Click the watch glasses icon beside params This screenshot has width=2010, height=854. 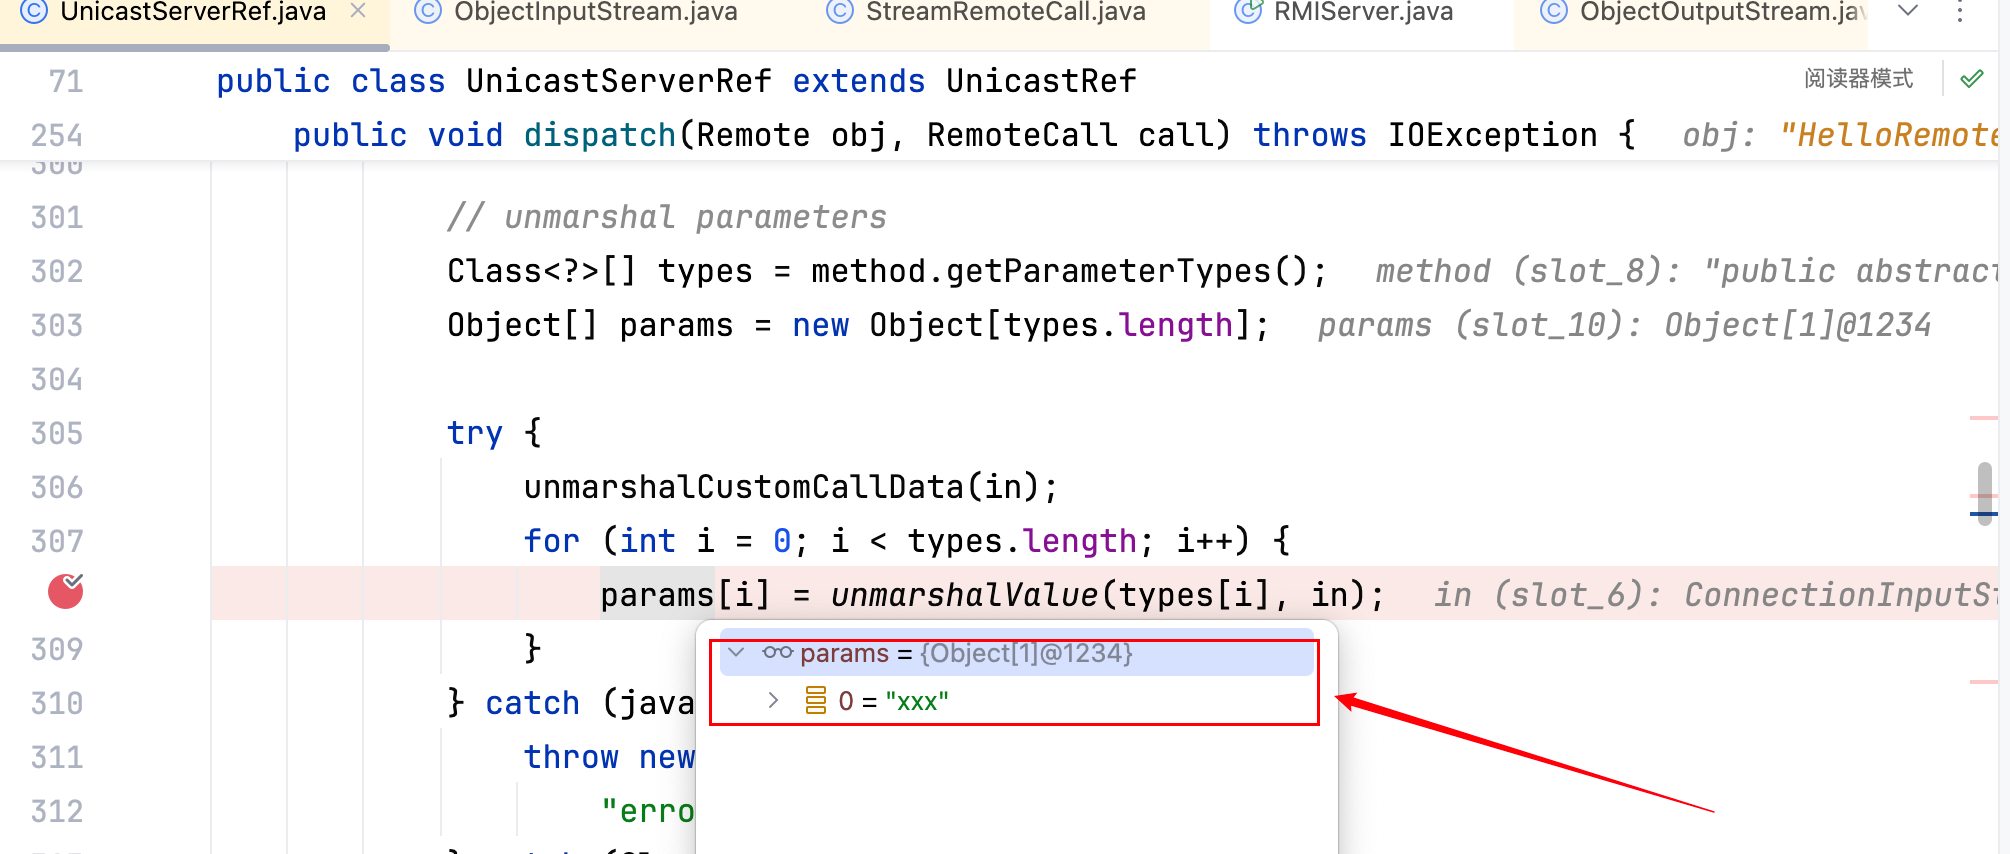tap(777, 653)
